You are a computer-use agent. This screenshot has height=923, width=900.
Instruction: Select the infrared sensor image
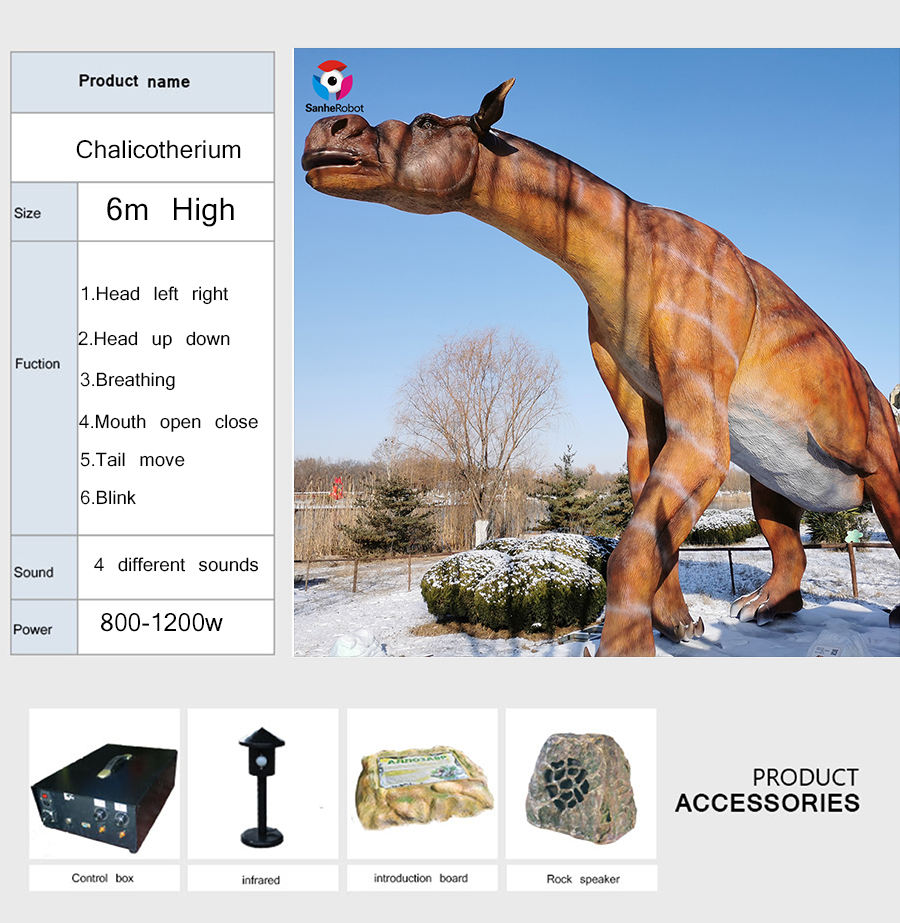click(x=262, y=783)
